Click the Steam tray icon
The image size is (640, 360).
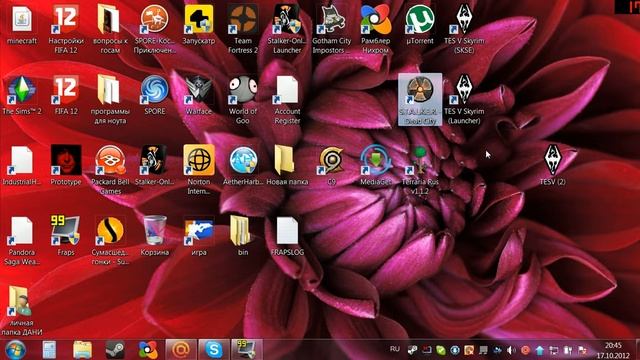tap(412, 350)
